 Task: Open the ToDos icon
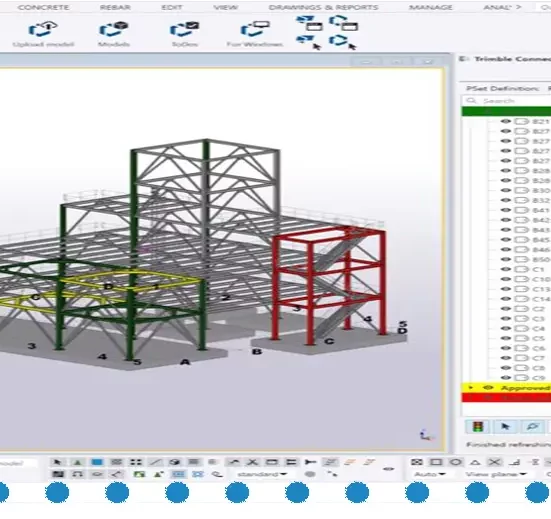[x=184, y=29]
